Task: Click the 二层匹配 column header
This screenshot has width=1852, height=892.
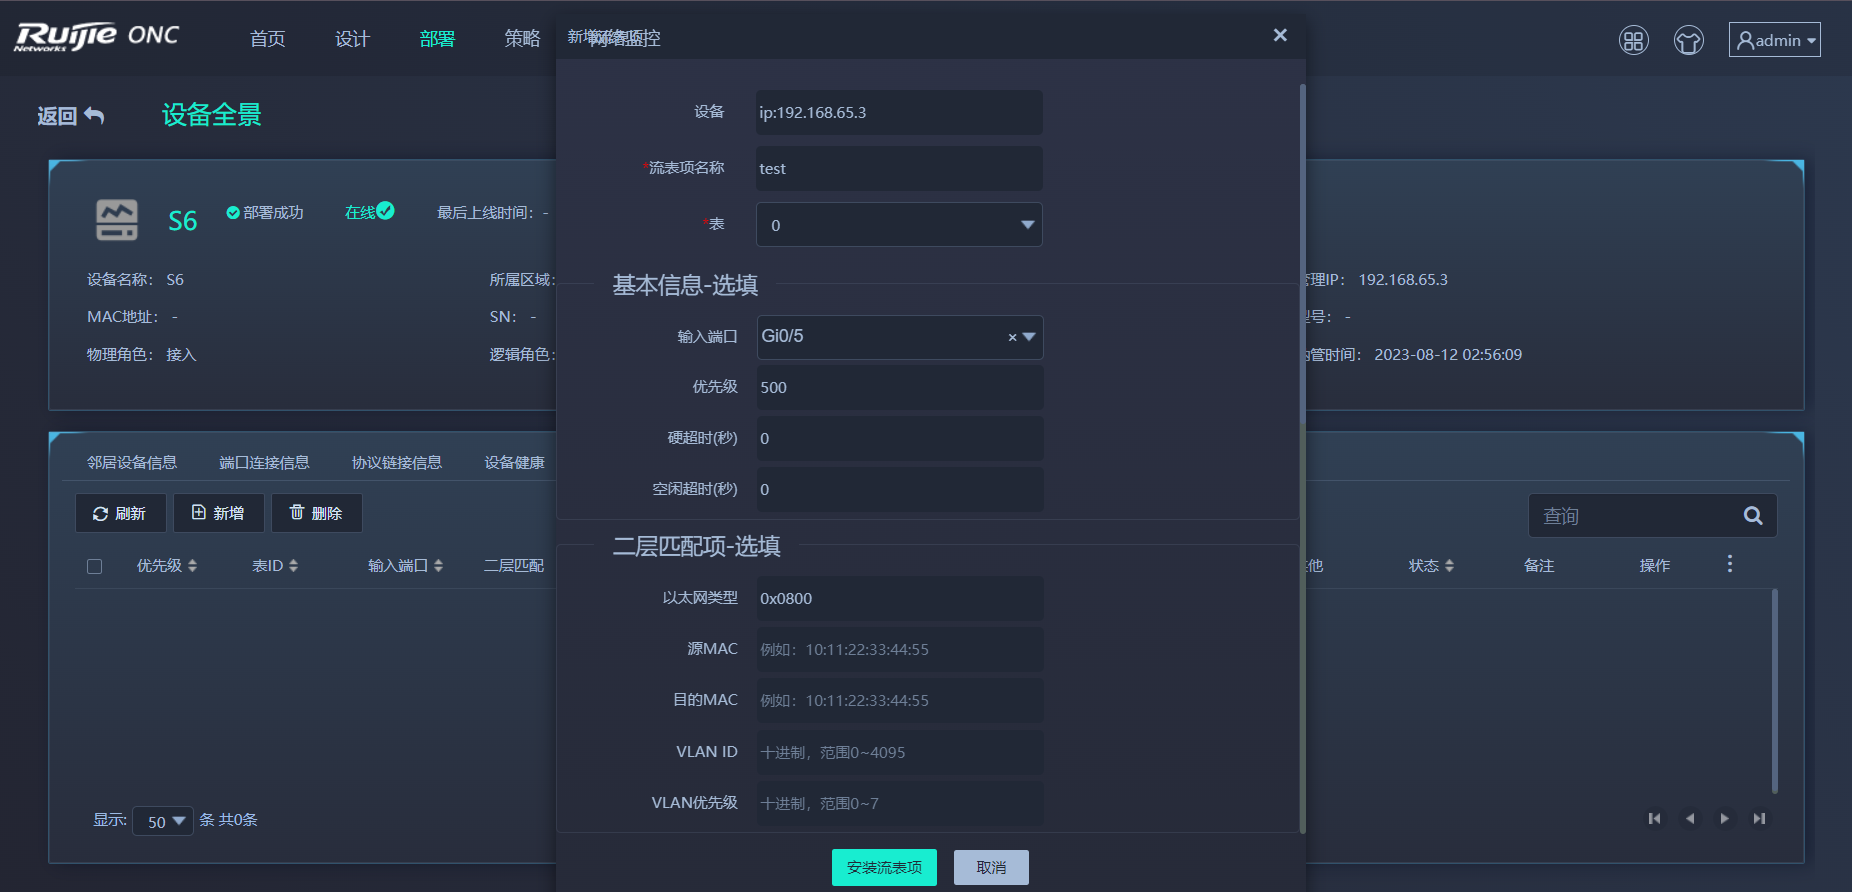Action: click(x=514, y=566)
